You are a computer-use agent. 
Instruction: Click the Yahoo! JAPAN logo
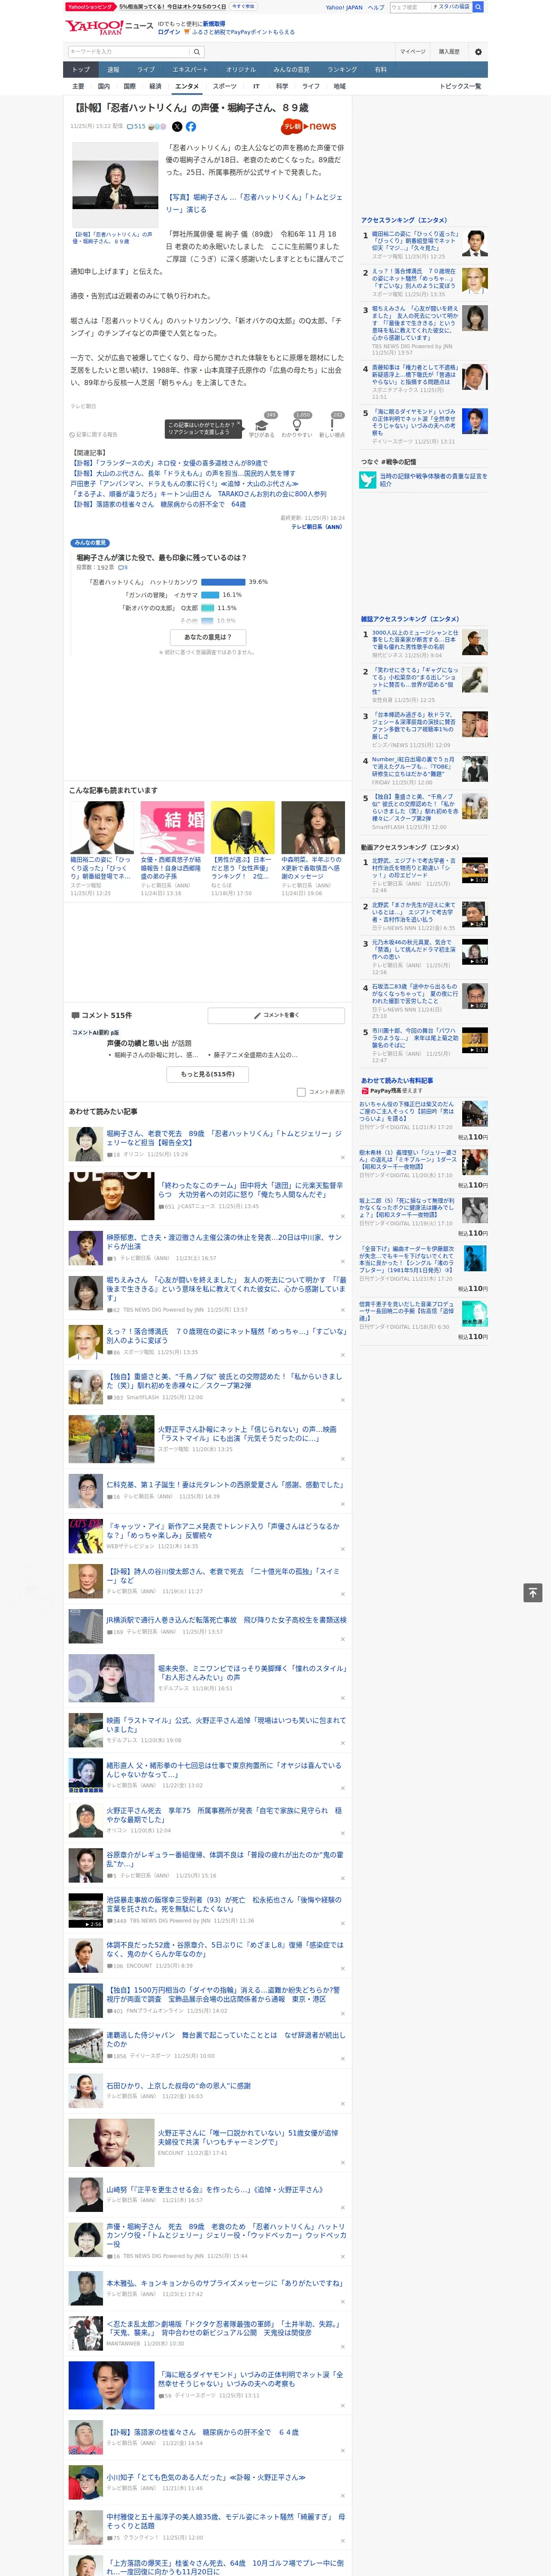tap(93, 28)
